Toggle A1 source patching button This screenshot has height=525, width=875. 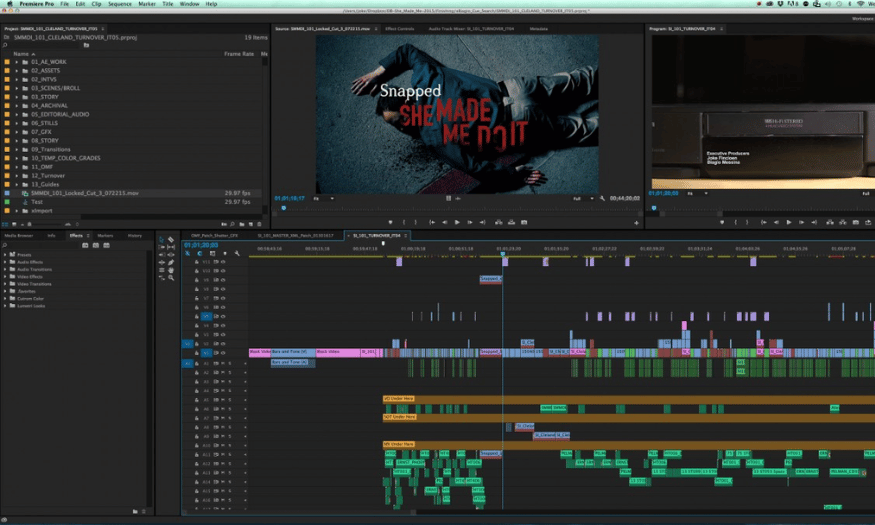187,363
